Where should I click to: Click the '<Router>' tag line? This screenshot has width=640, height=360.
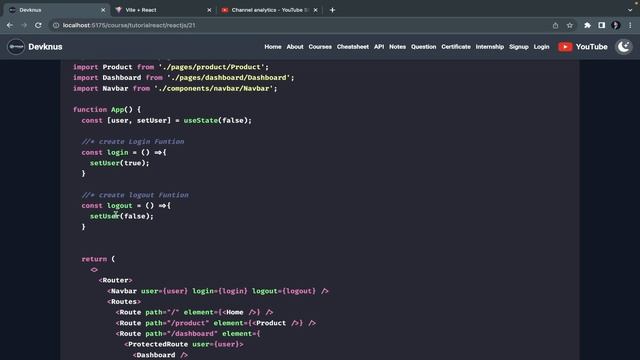coord(116,280)
